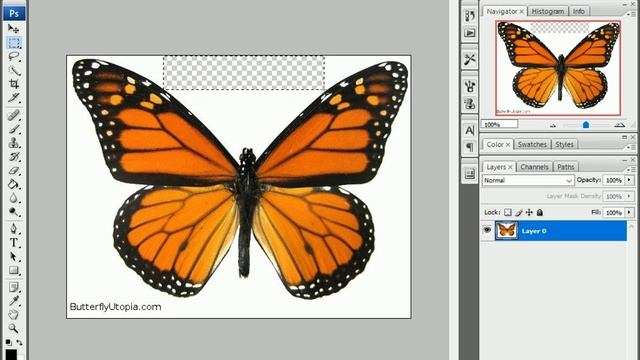This screenshot has width=640, height=360.
Task: Switch to the Styles tab
Action: [x=564, y=144]
